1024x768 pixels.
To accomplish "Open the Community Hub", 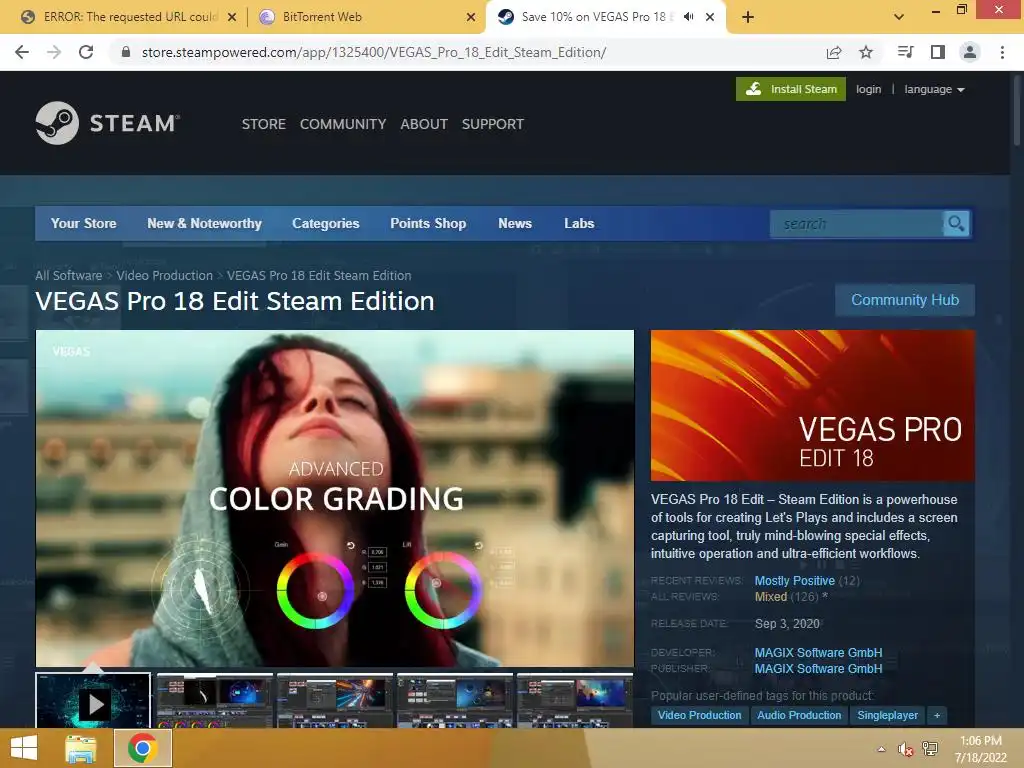I will pos(904,300).
